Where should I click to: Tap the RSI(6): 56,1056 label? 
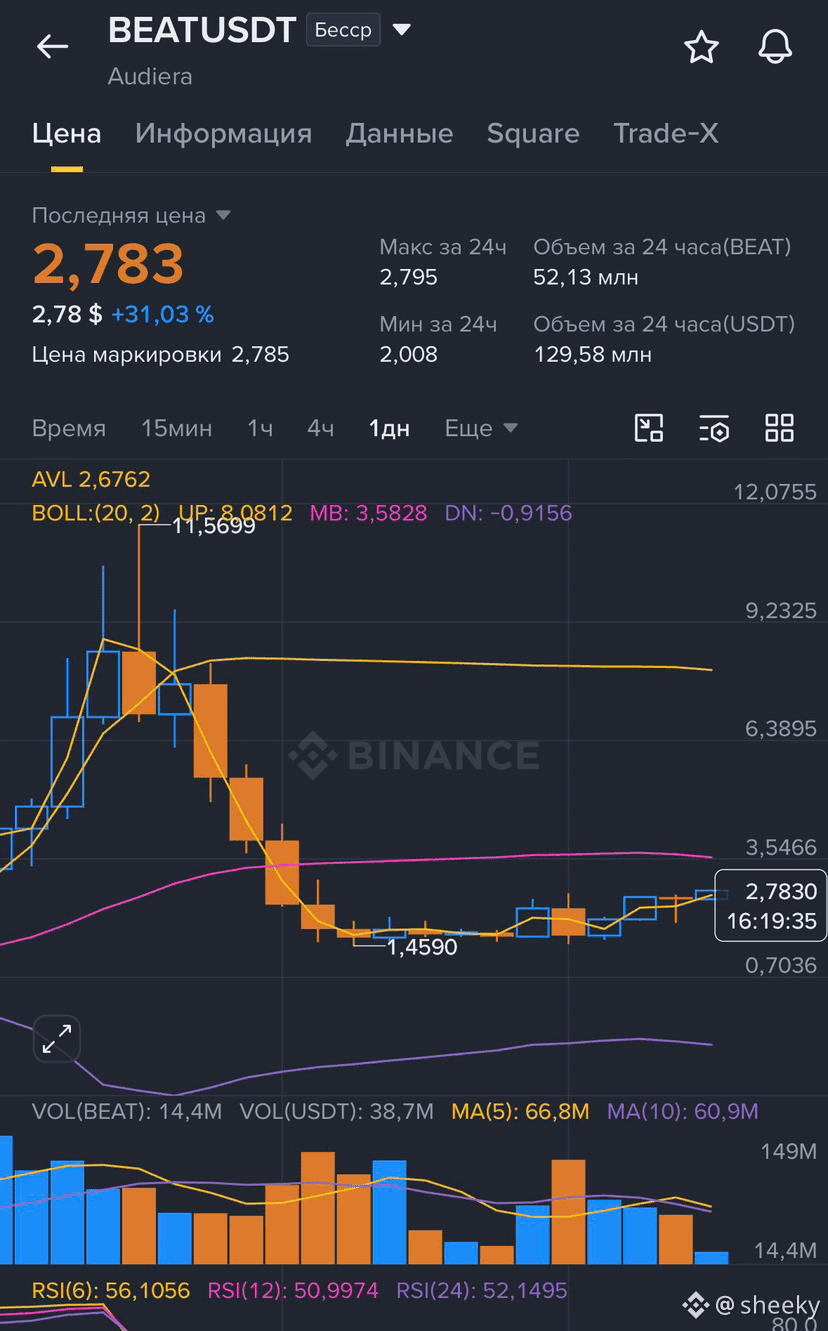tap(111, 1291)
